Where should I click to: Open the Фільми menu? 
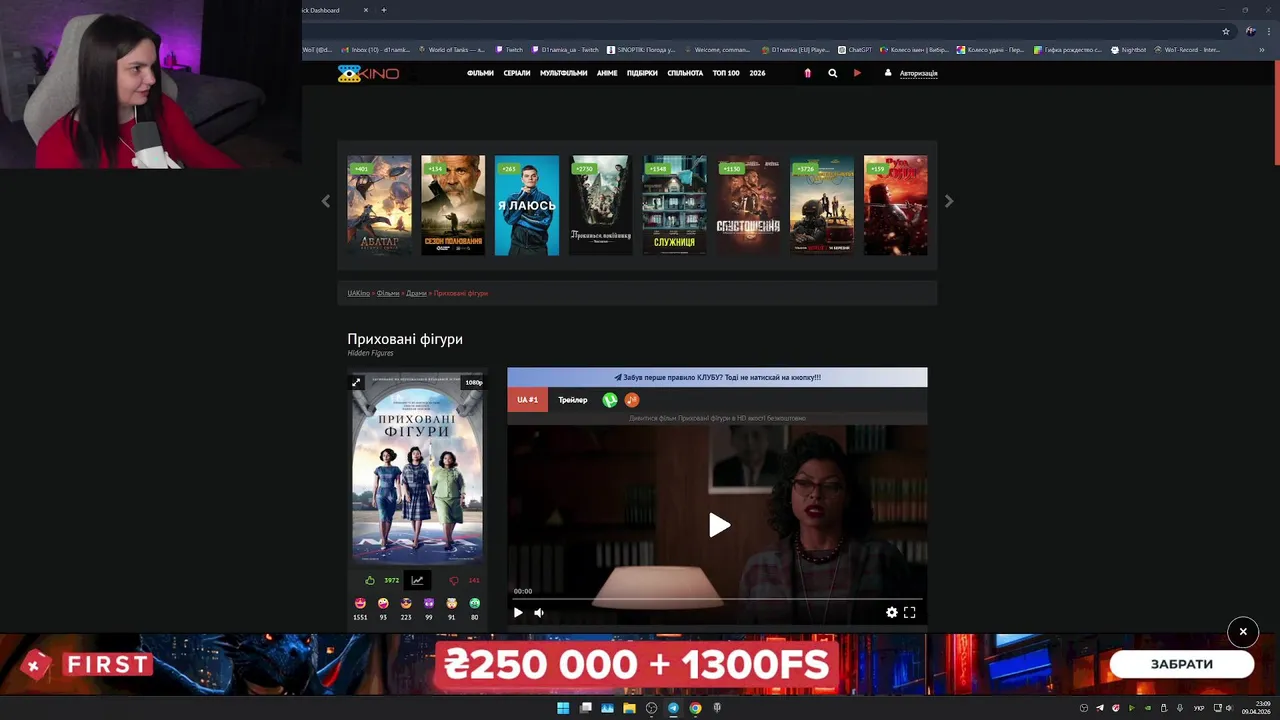click(480, 73)
